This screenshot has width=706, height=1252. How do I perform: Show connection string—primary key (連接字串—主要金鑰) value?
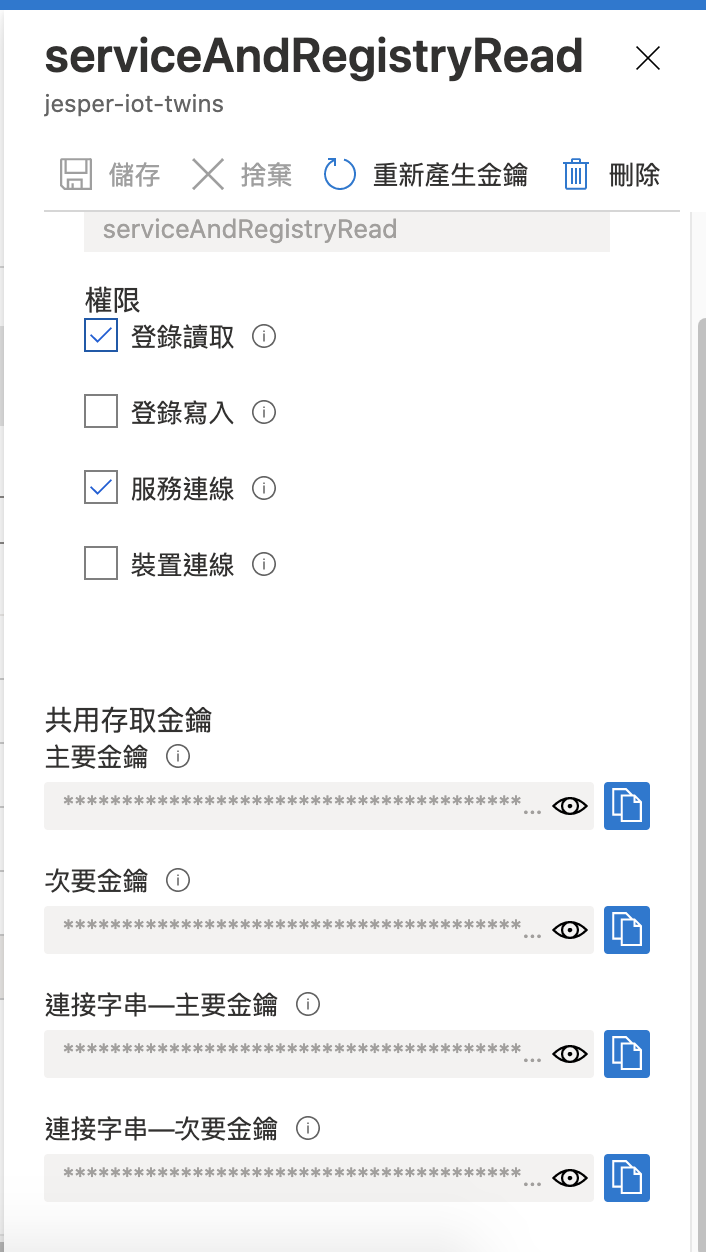(x=570, y=1054)
